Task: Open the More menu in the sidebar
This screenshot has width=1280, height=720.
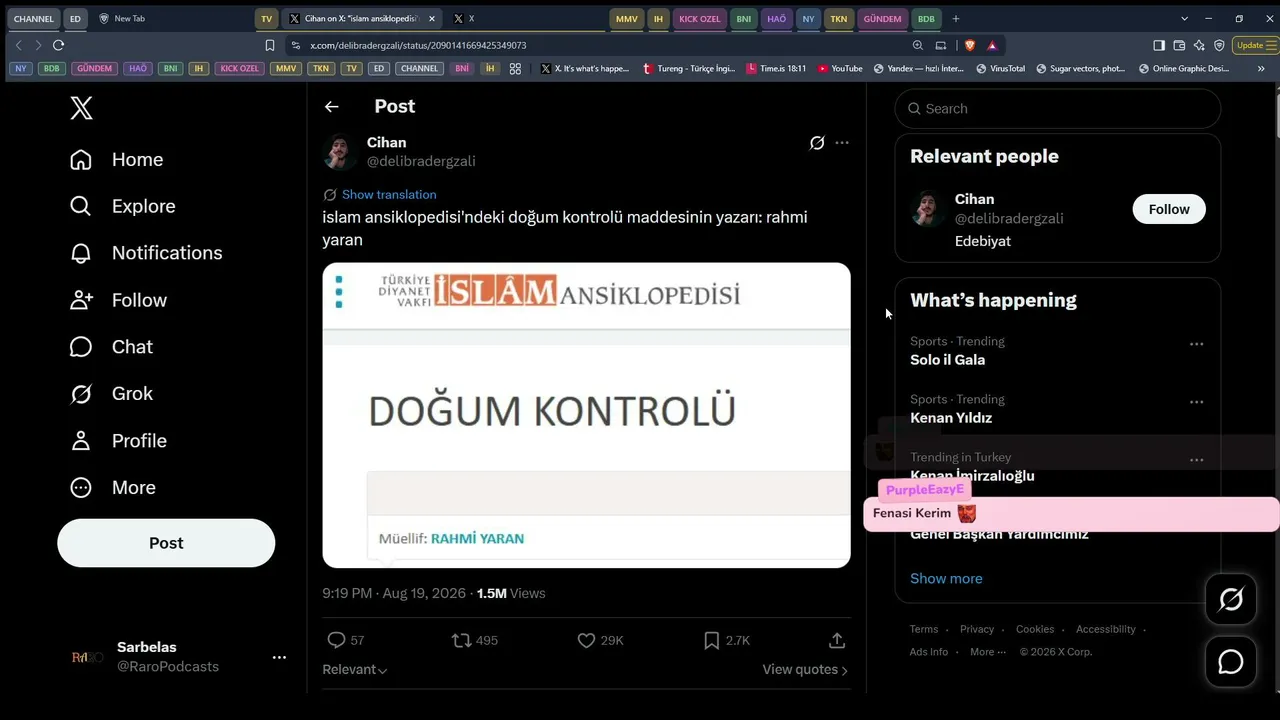Action: (x=113, y=488)
